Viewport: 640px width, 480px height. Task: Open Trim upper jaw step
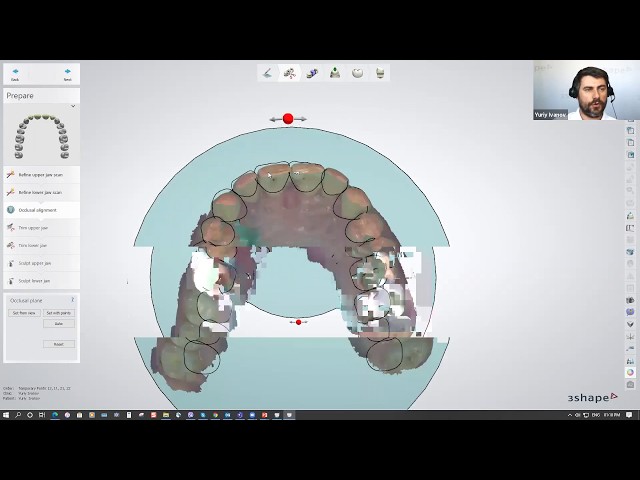point(42,228)
